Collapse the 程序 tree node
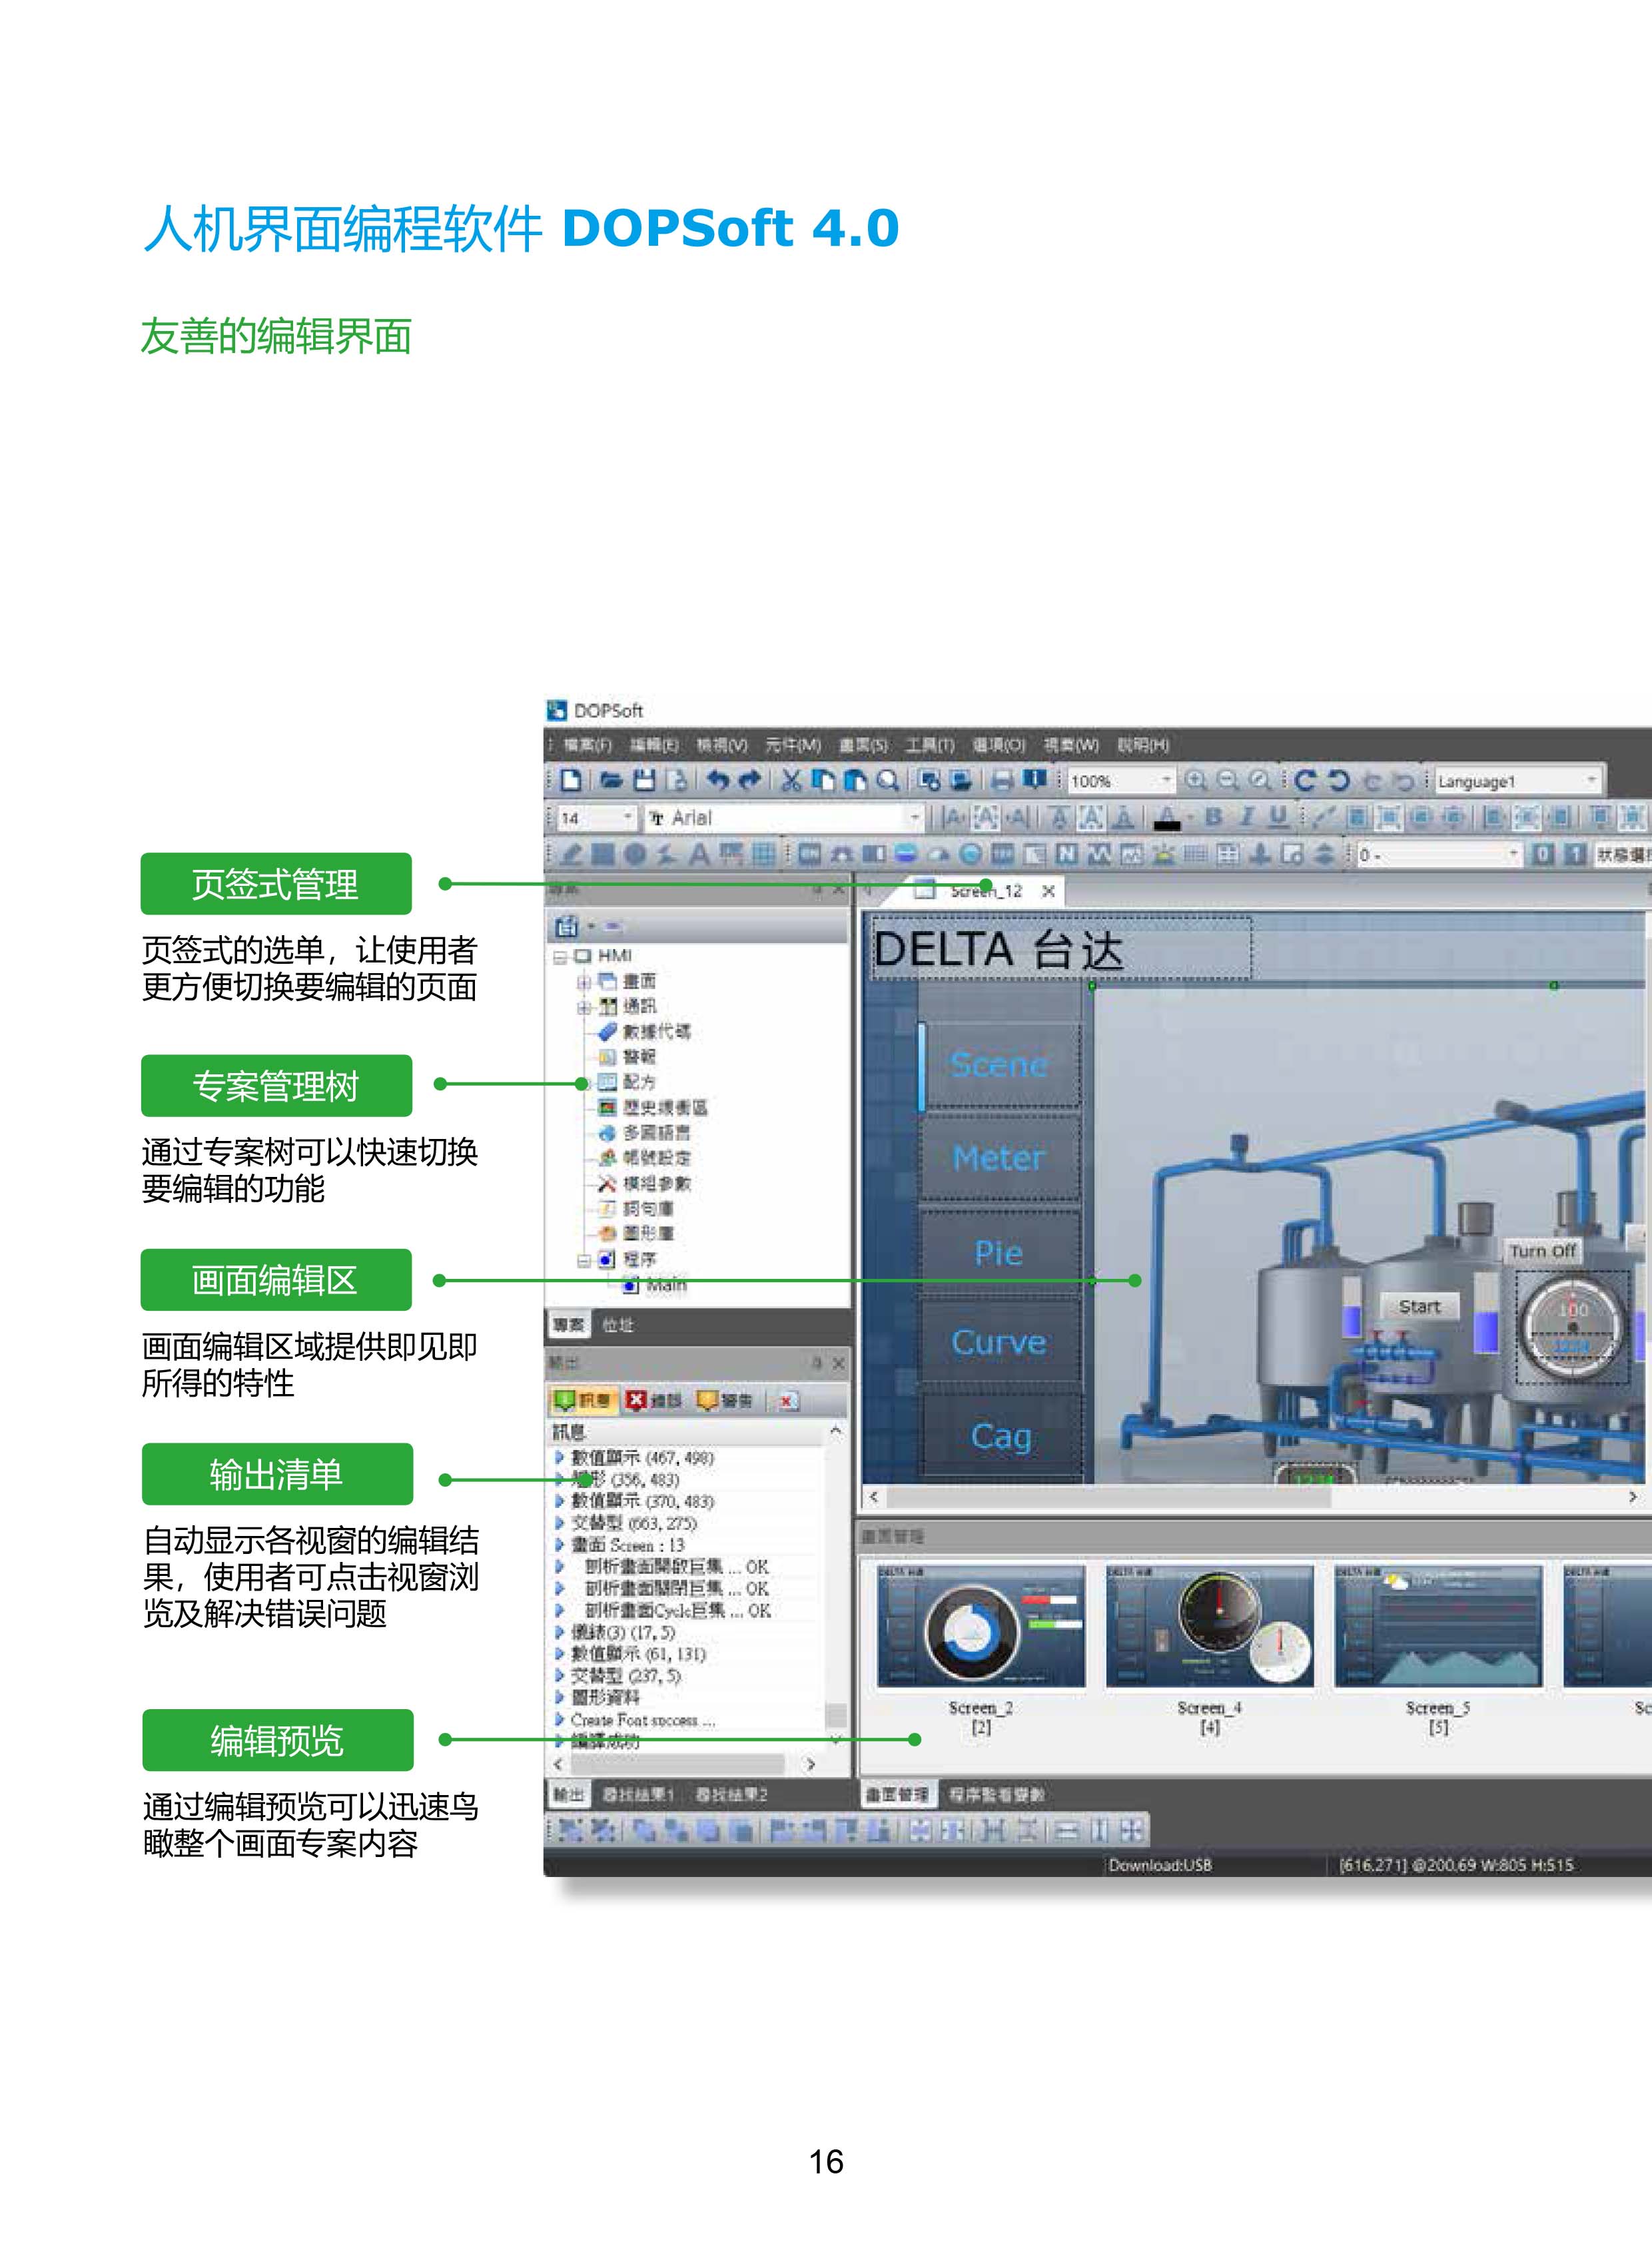This screenshot has height=2242, width=1652. [584, 1260]
